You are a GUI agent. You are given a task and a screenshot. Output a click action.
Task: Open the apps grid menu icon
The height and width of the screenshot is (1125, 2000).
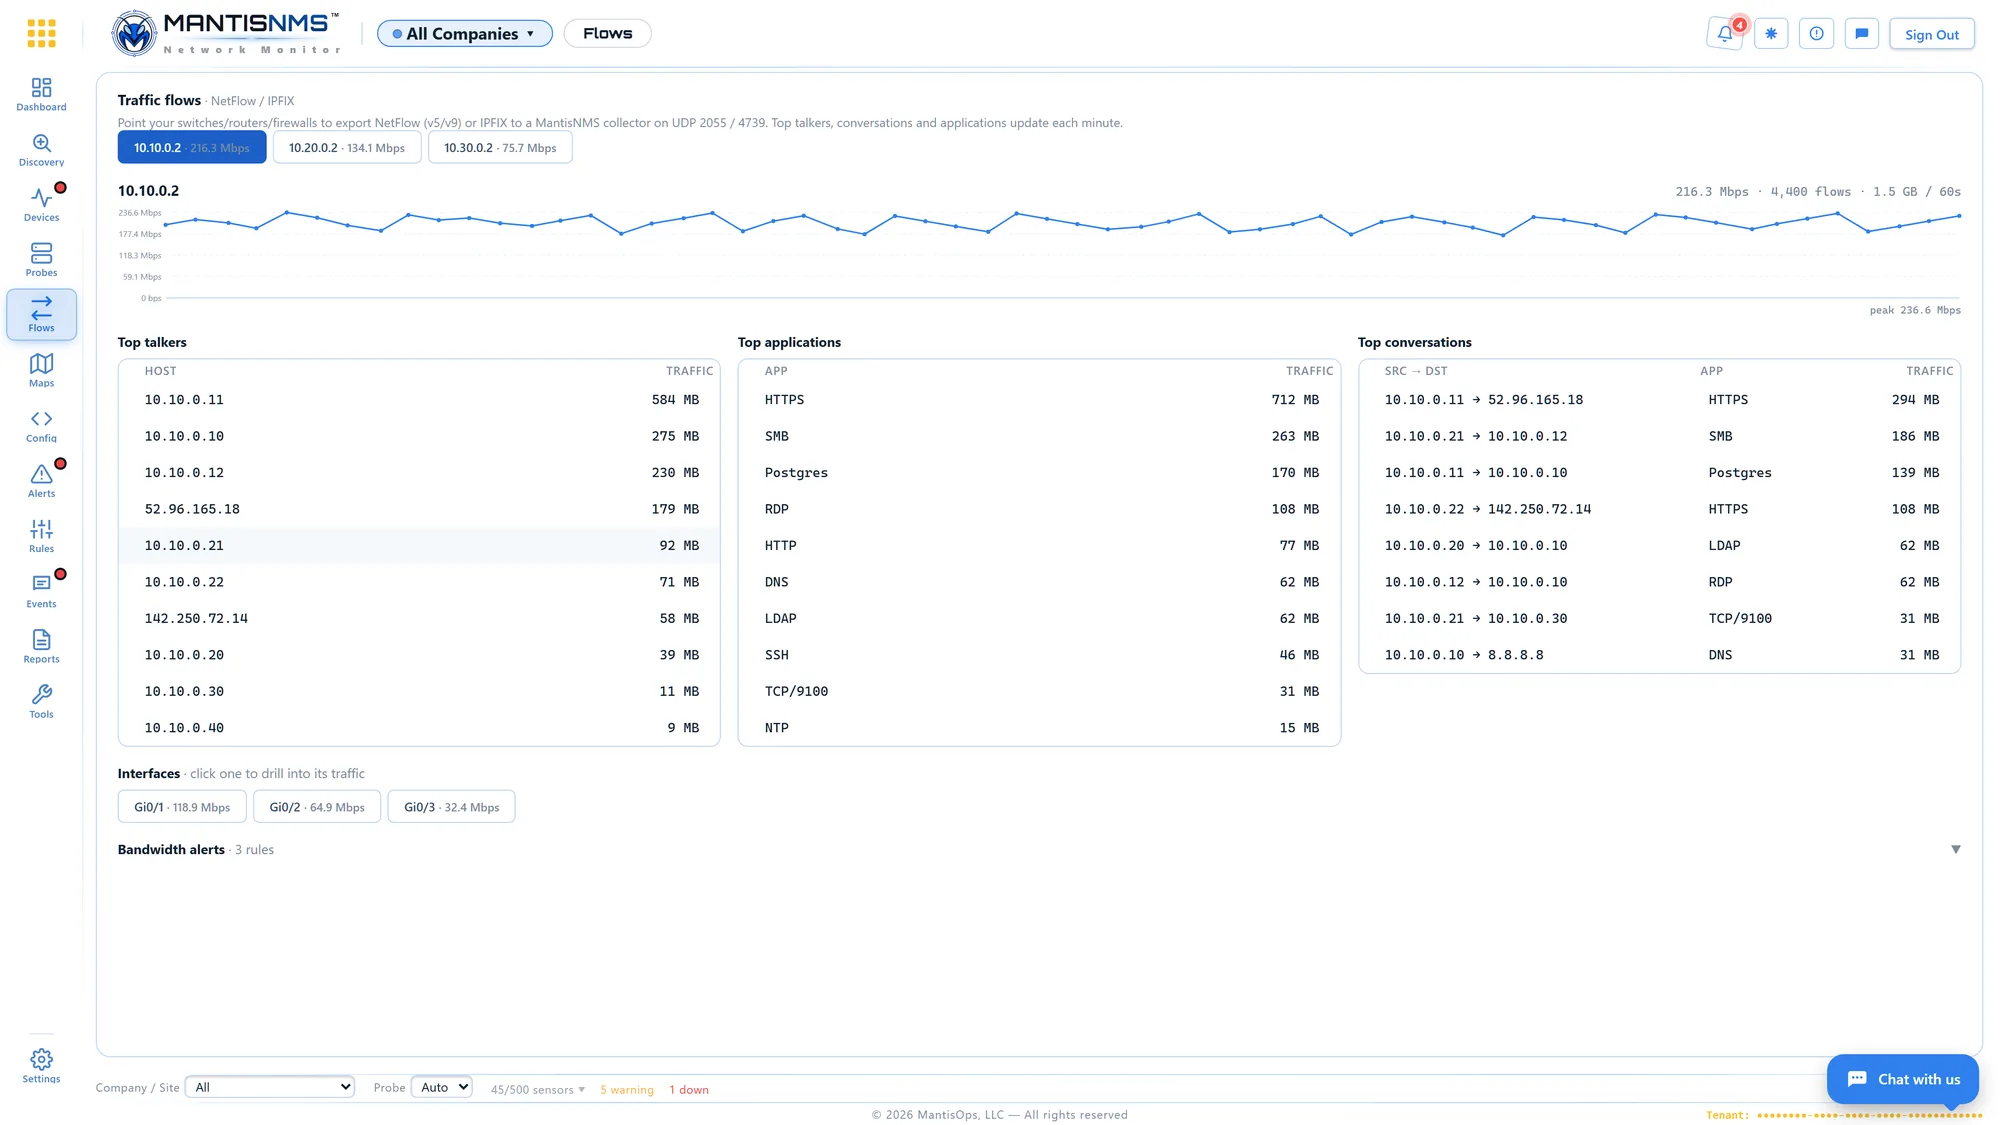pyautogui.click(x=41, y=33)
